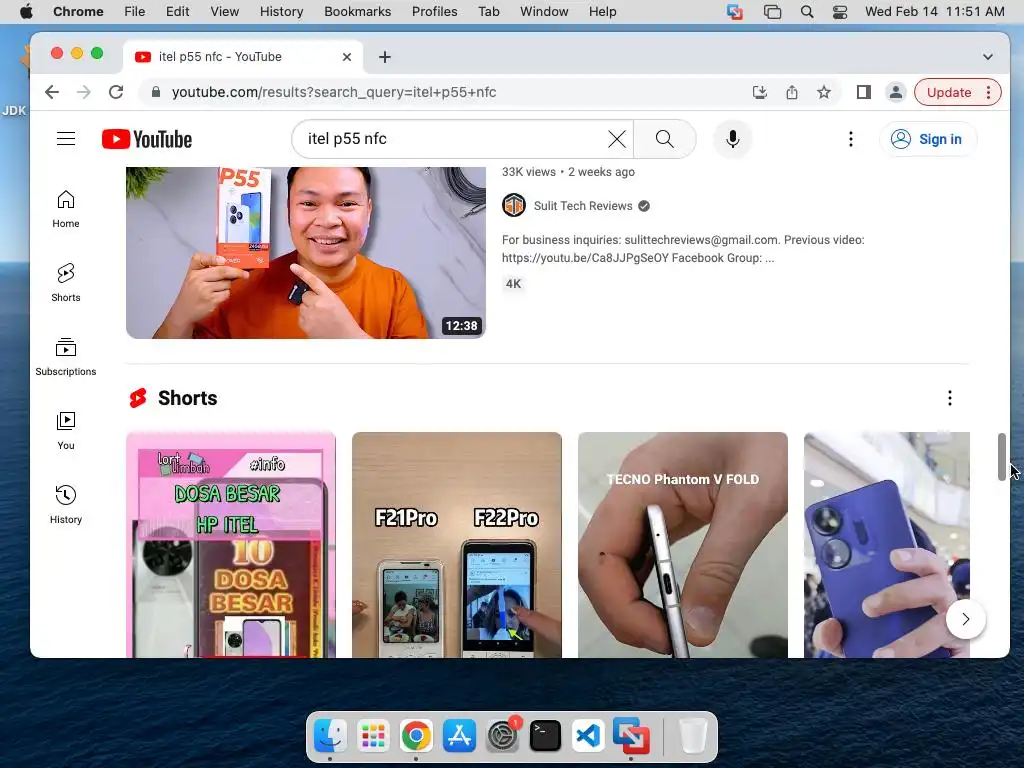Click the page vertical scrollbar thumb

click(x=1002, y=456)
